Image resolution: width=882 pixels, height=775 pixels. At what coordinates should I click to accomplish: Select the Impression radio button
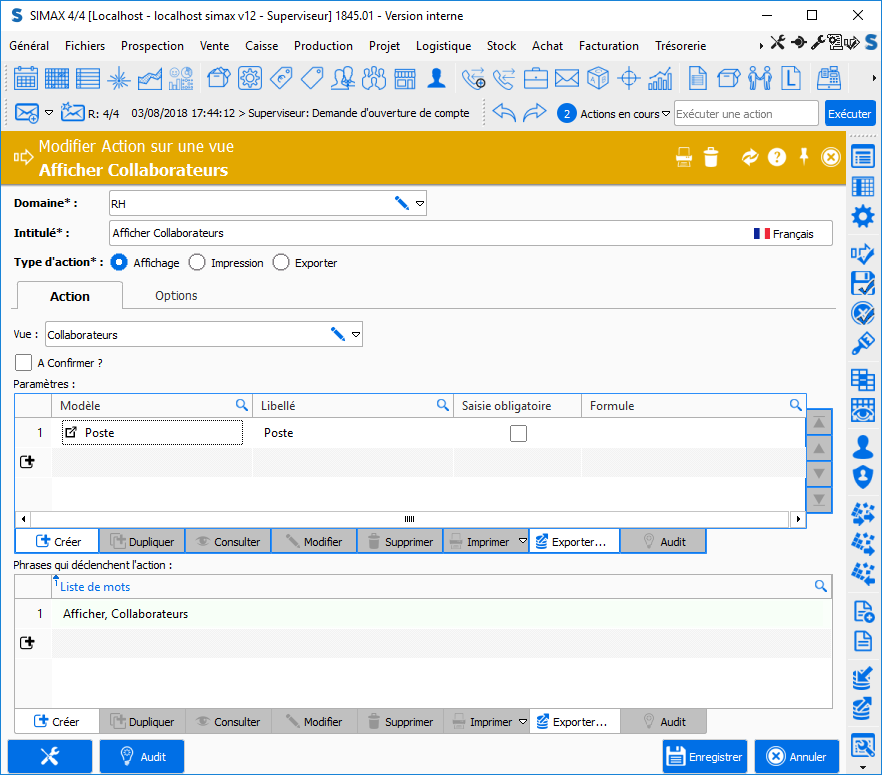(197, 263)
